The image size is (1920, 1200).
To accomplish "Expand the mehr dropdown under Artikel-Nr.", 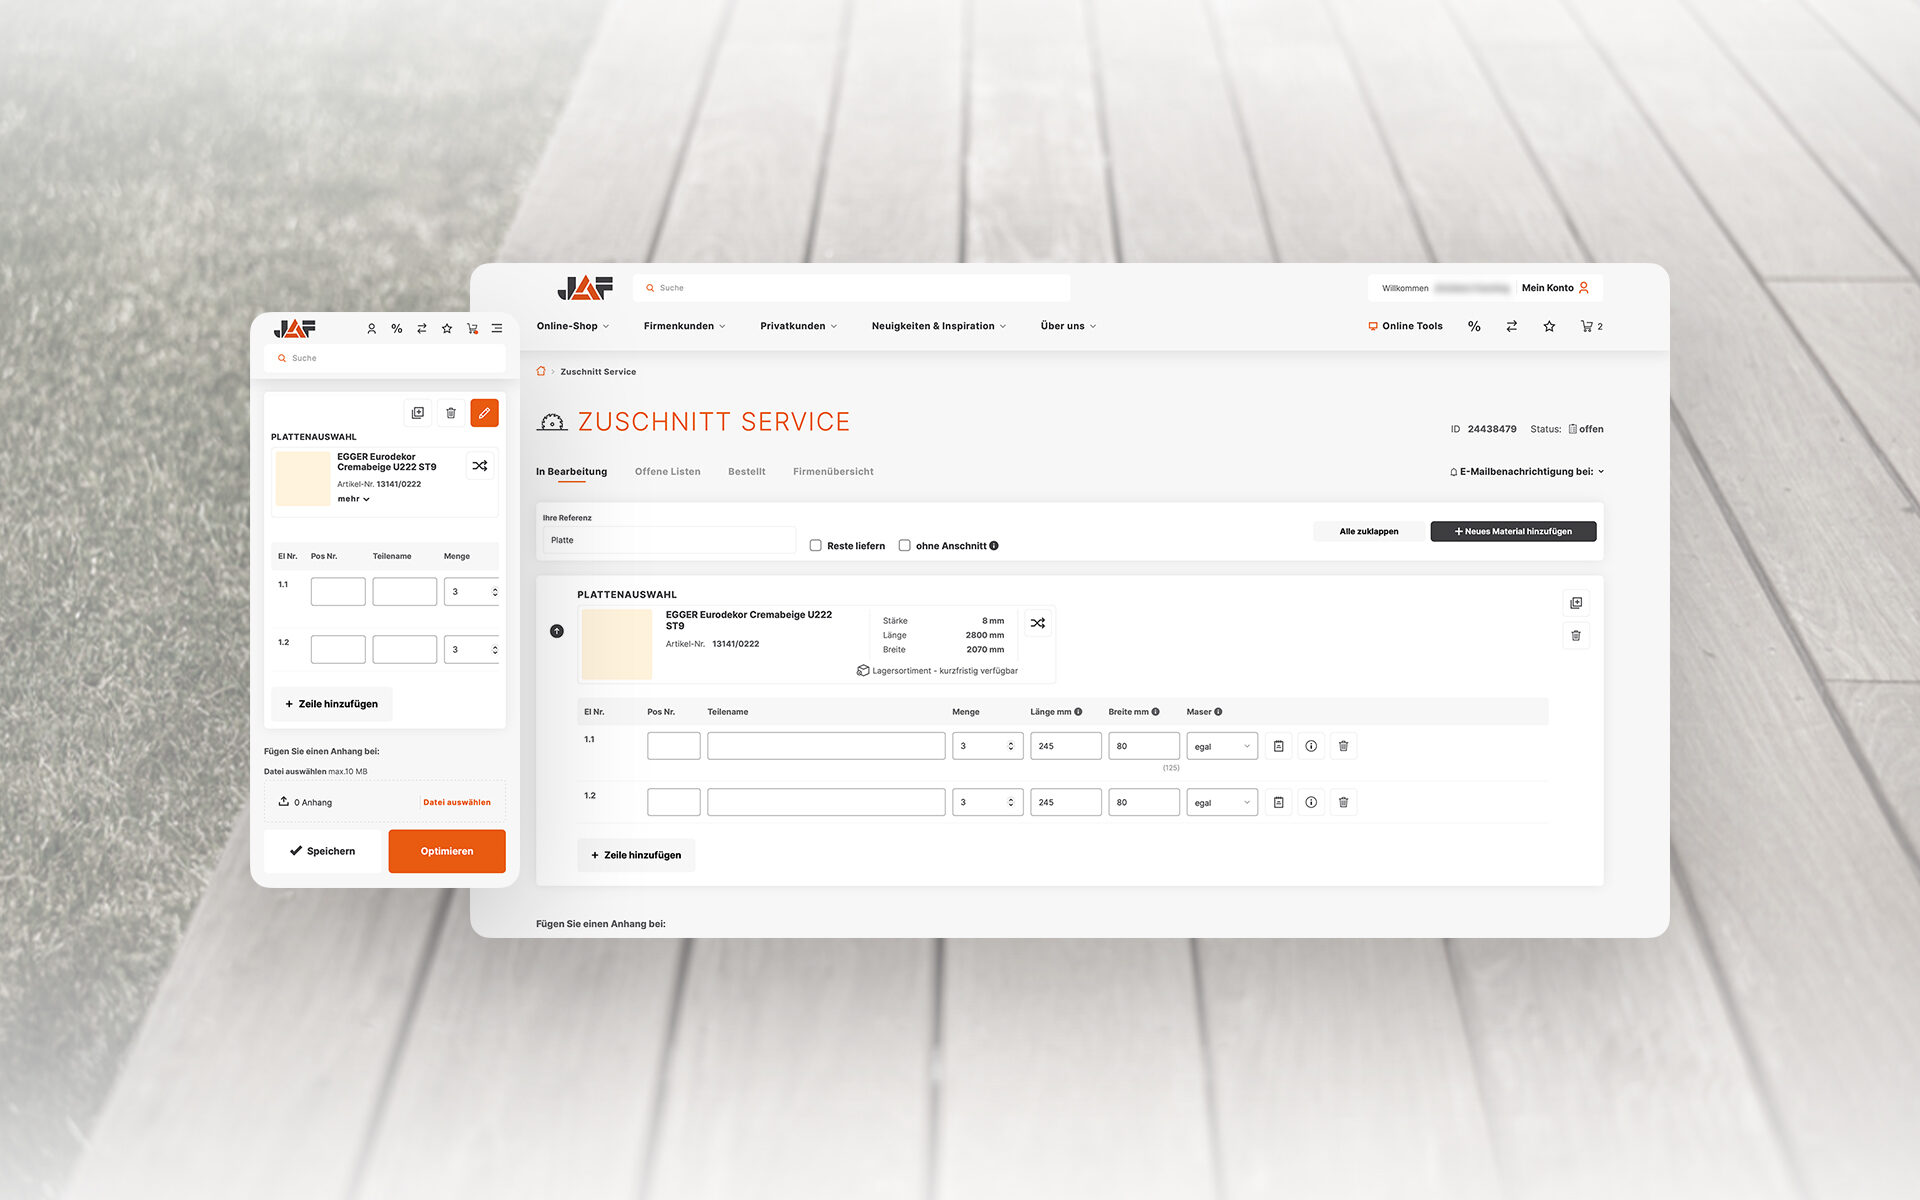I will pyautogui.click(x=352, y=498).
